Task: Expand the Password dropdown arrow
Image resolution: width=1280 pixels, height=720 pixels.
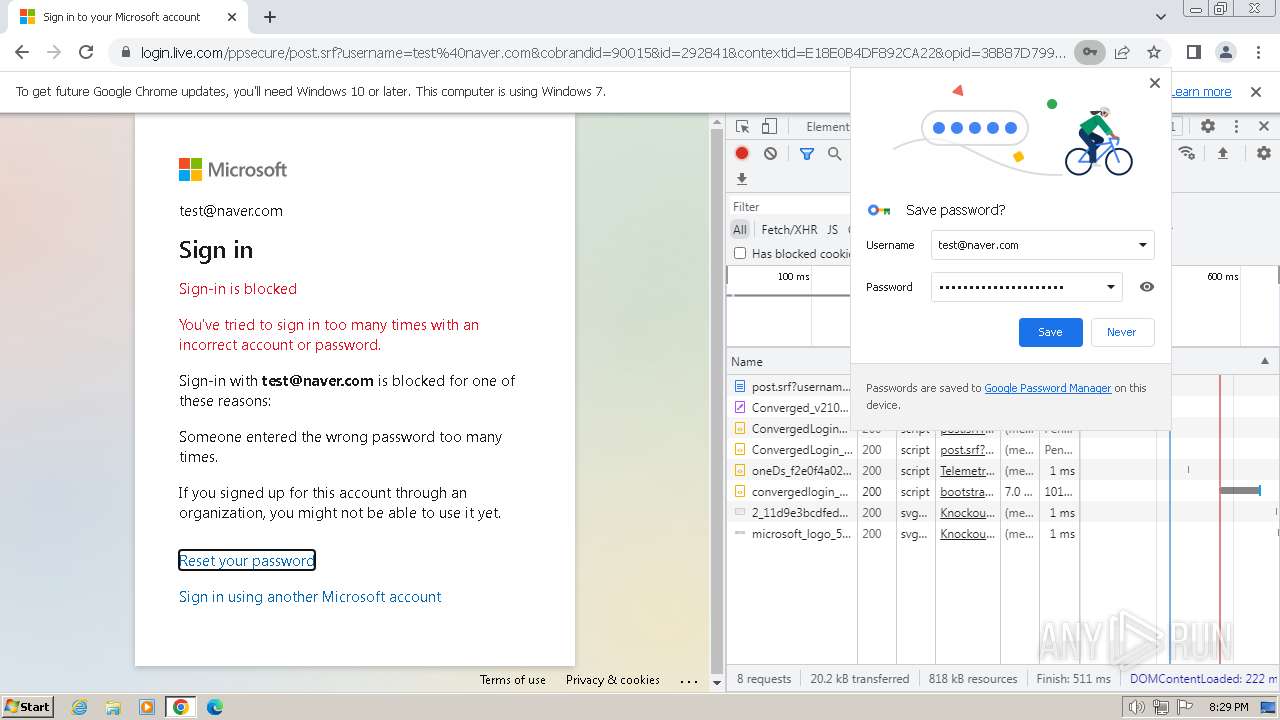Action: pyautogui.click(x=1110, y=287)
